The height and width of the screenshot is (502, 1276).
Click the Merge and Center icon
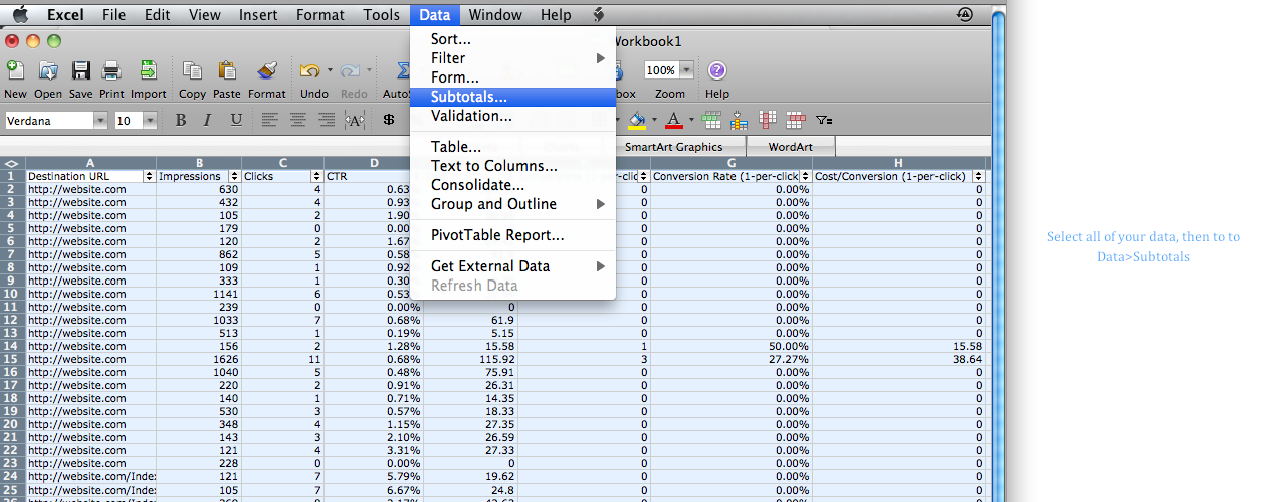(355, 120)
